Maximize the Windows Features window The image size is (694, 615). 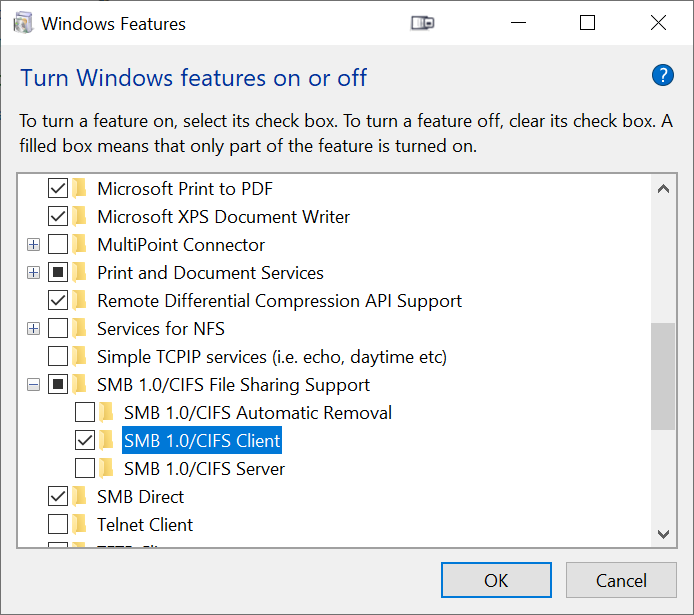(587, 23)
